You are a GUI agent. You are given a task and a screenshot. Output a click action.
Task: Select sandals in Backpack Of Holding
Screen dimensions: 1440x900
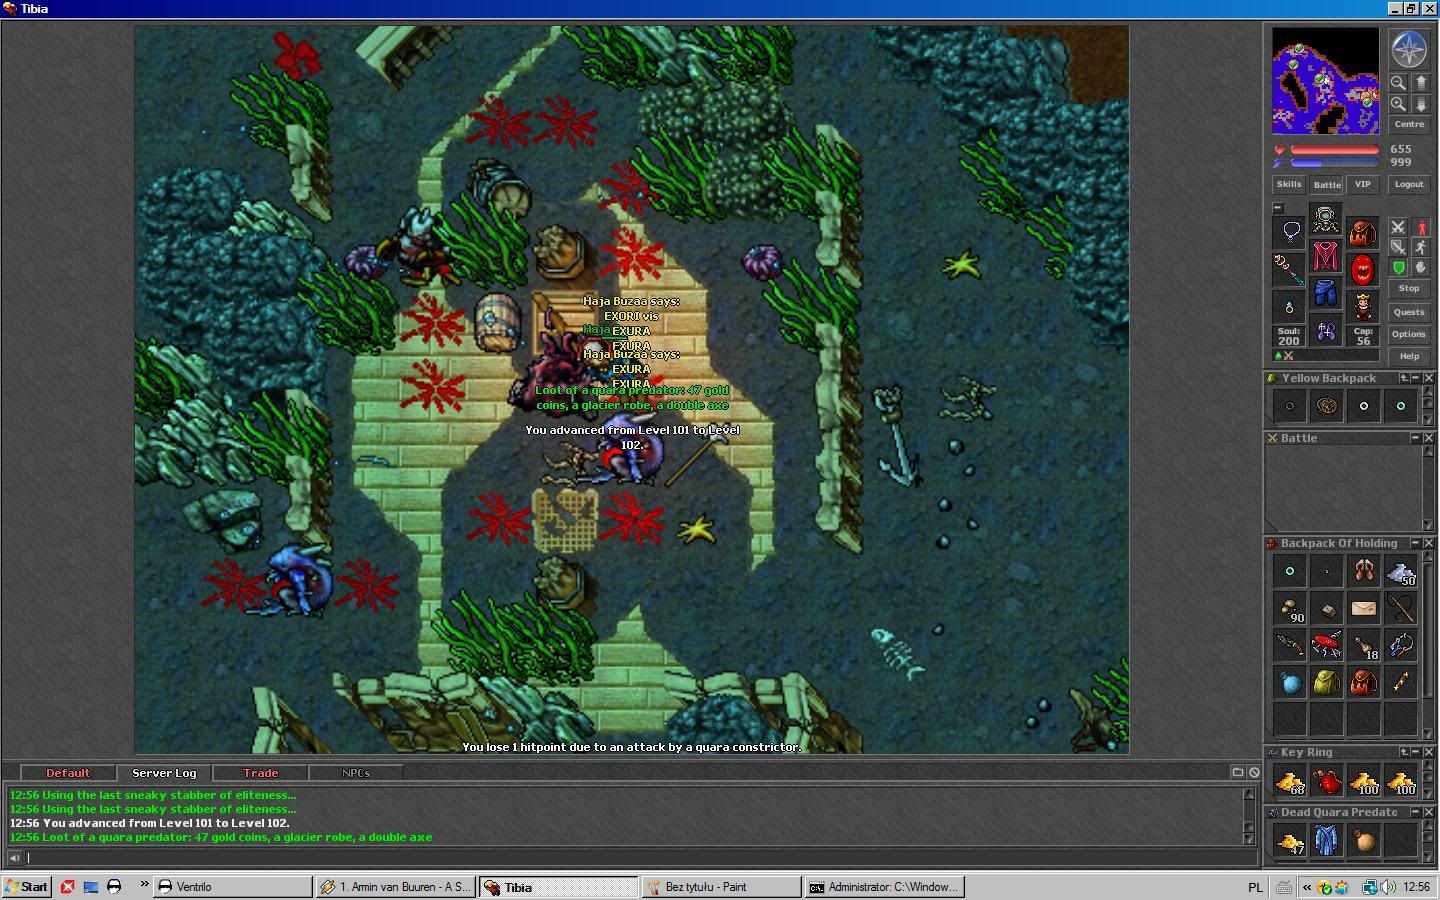1363,571
